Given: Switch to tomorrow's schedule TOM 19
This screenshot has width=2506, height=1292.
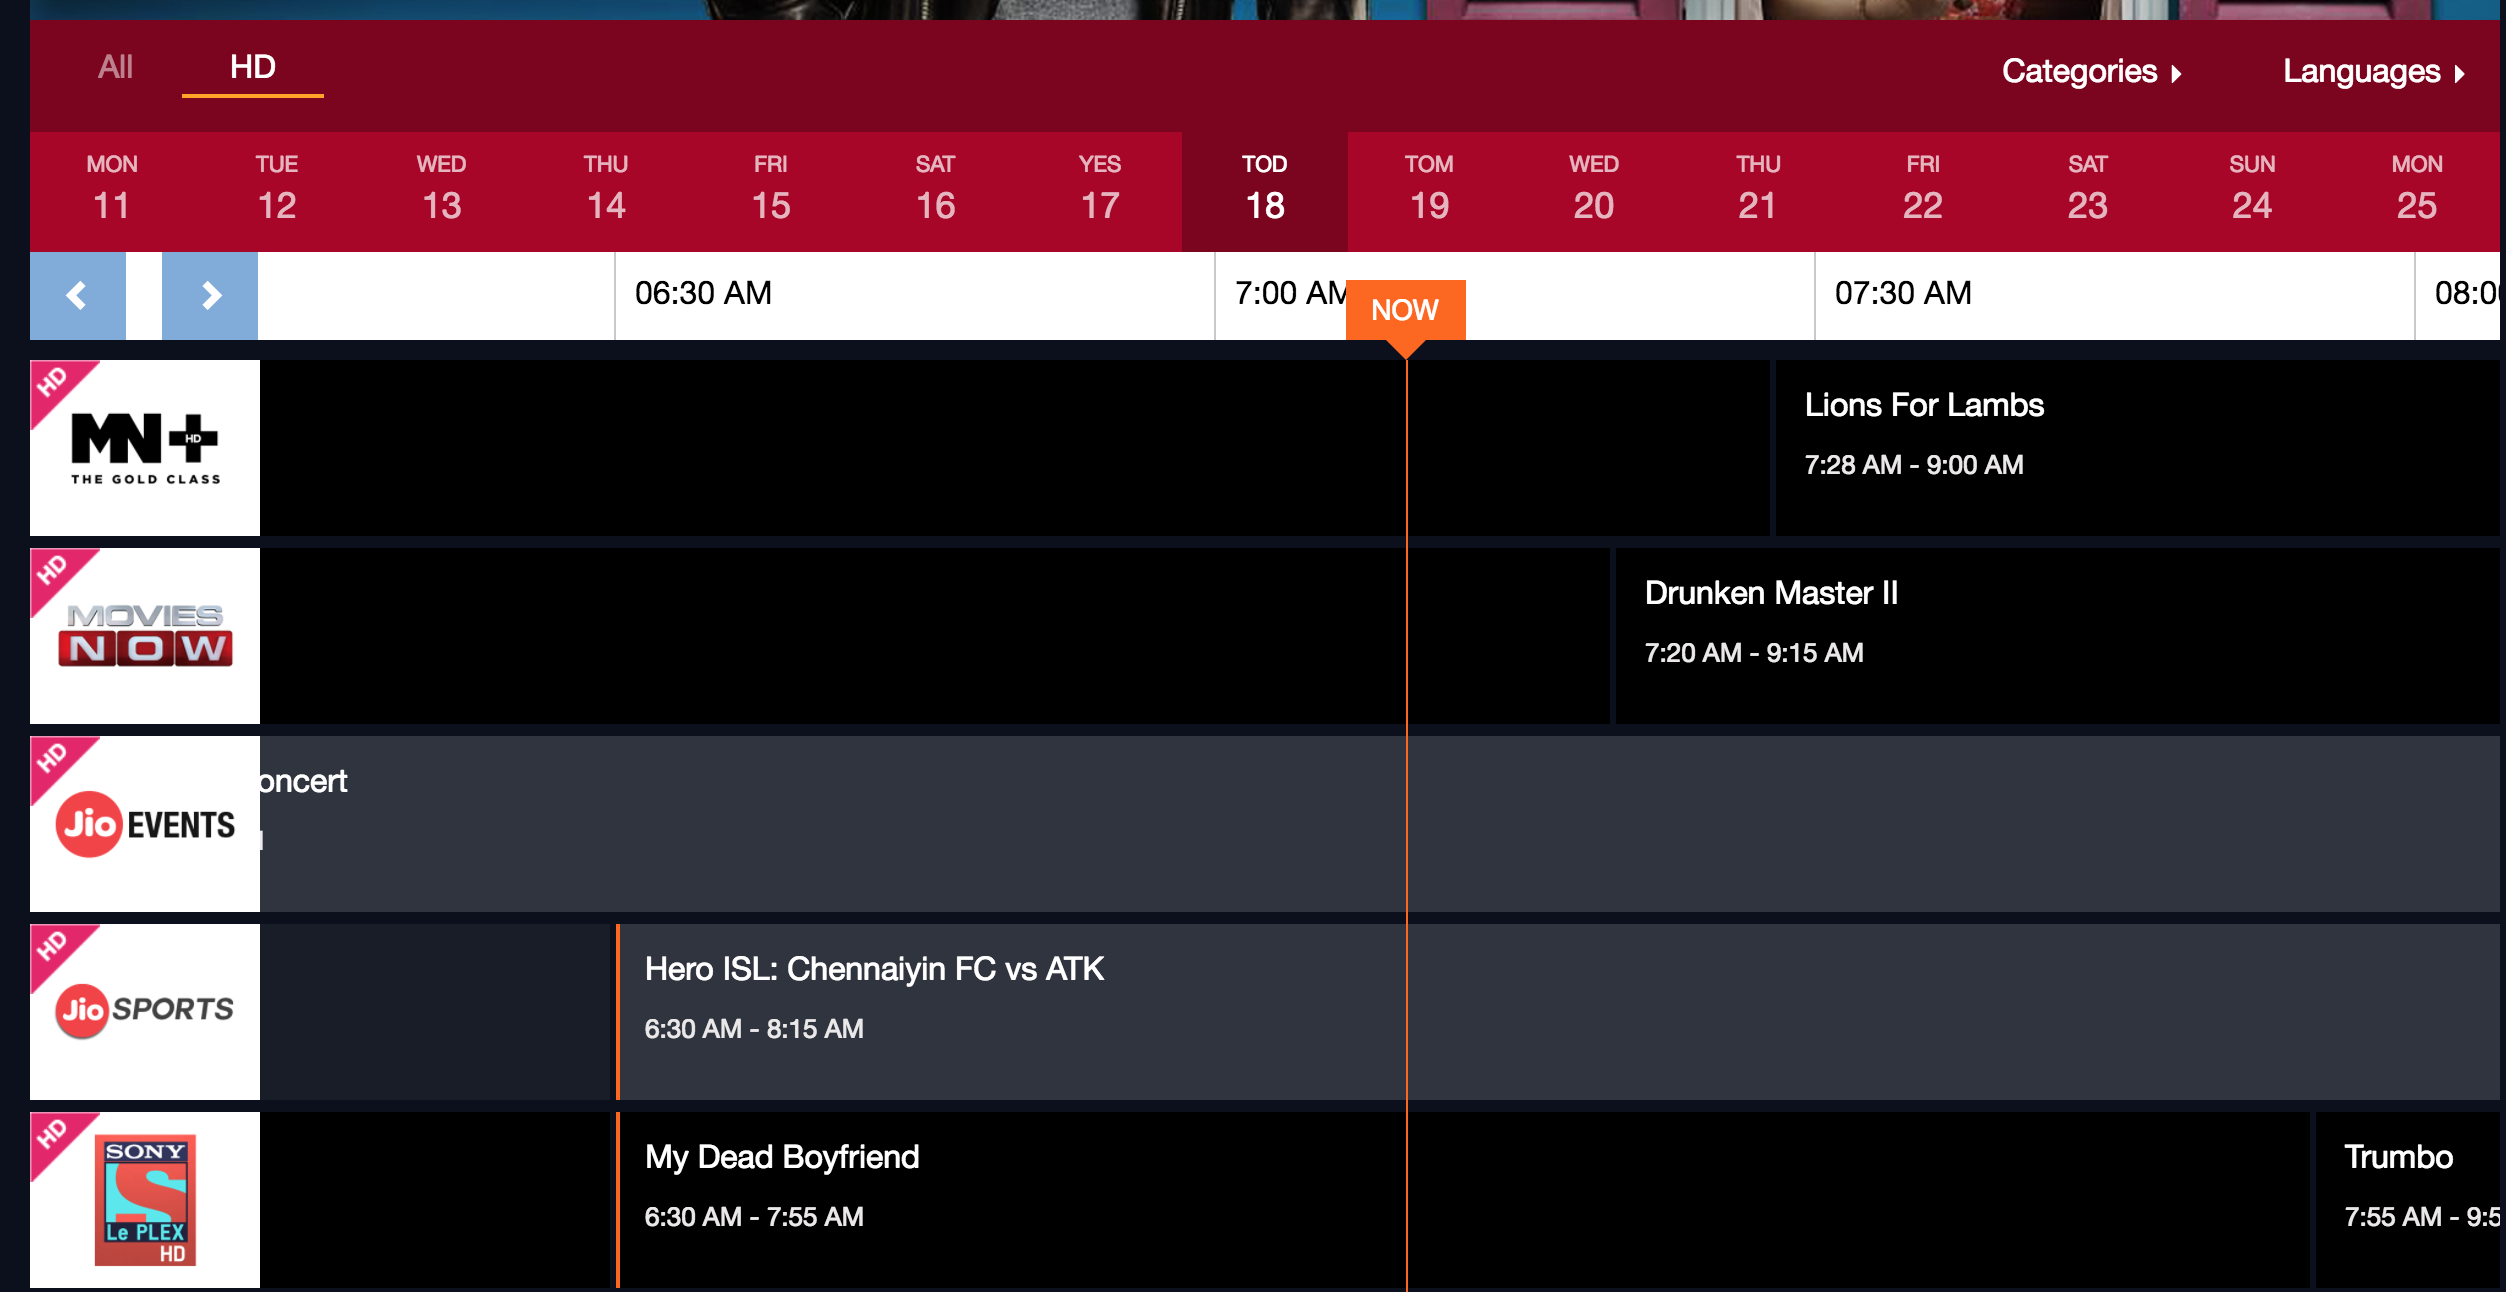Looking at the screenshot, I should click(x=1428, y=190).
